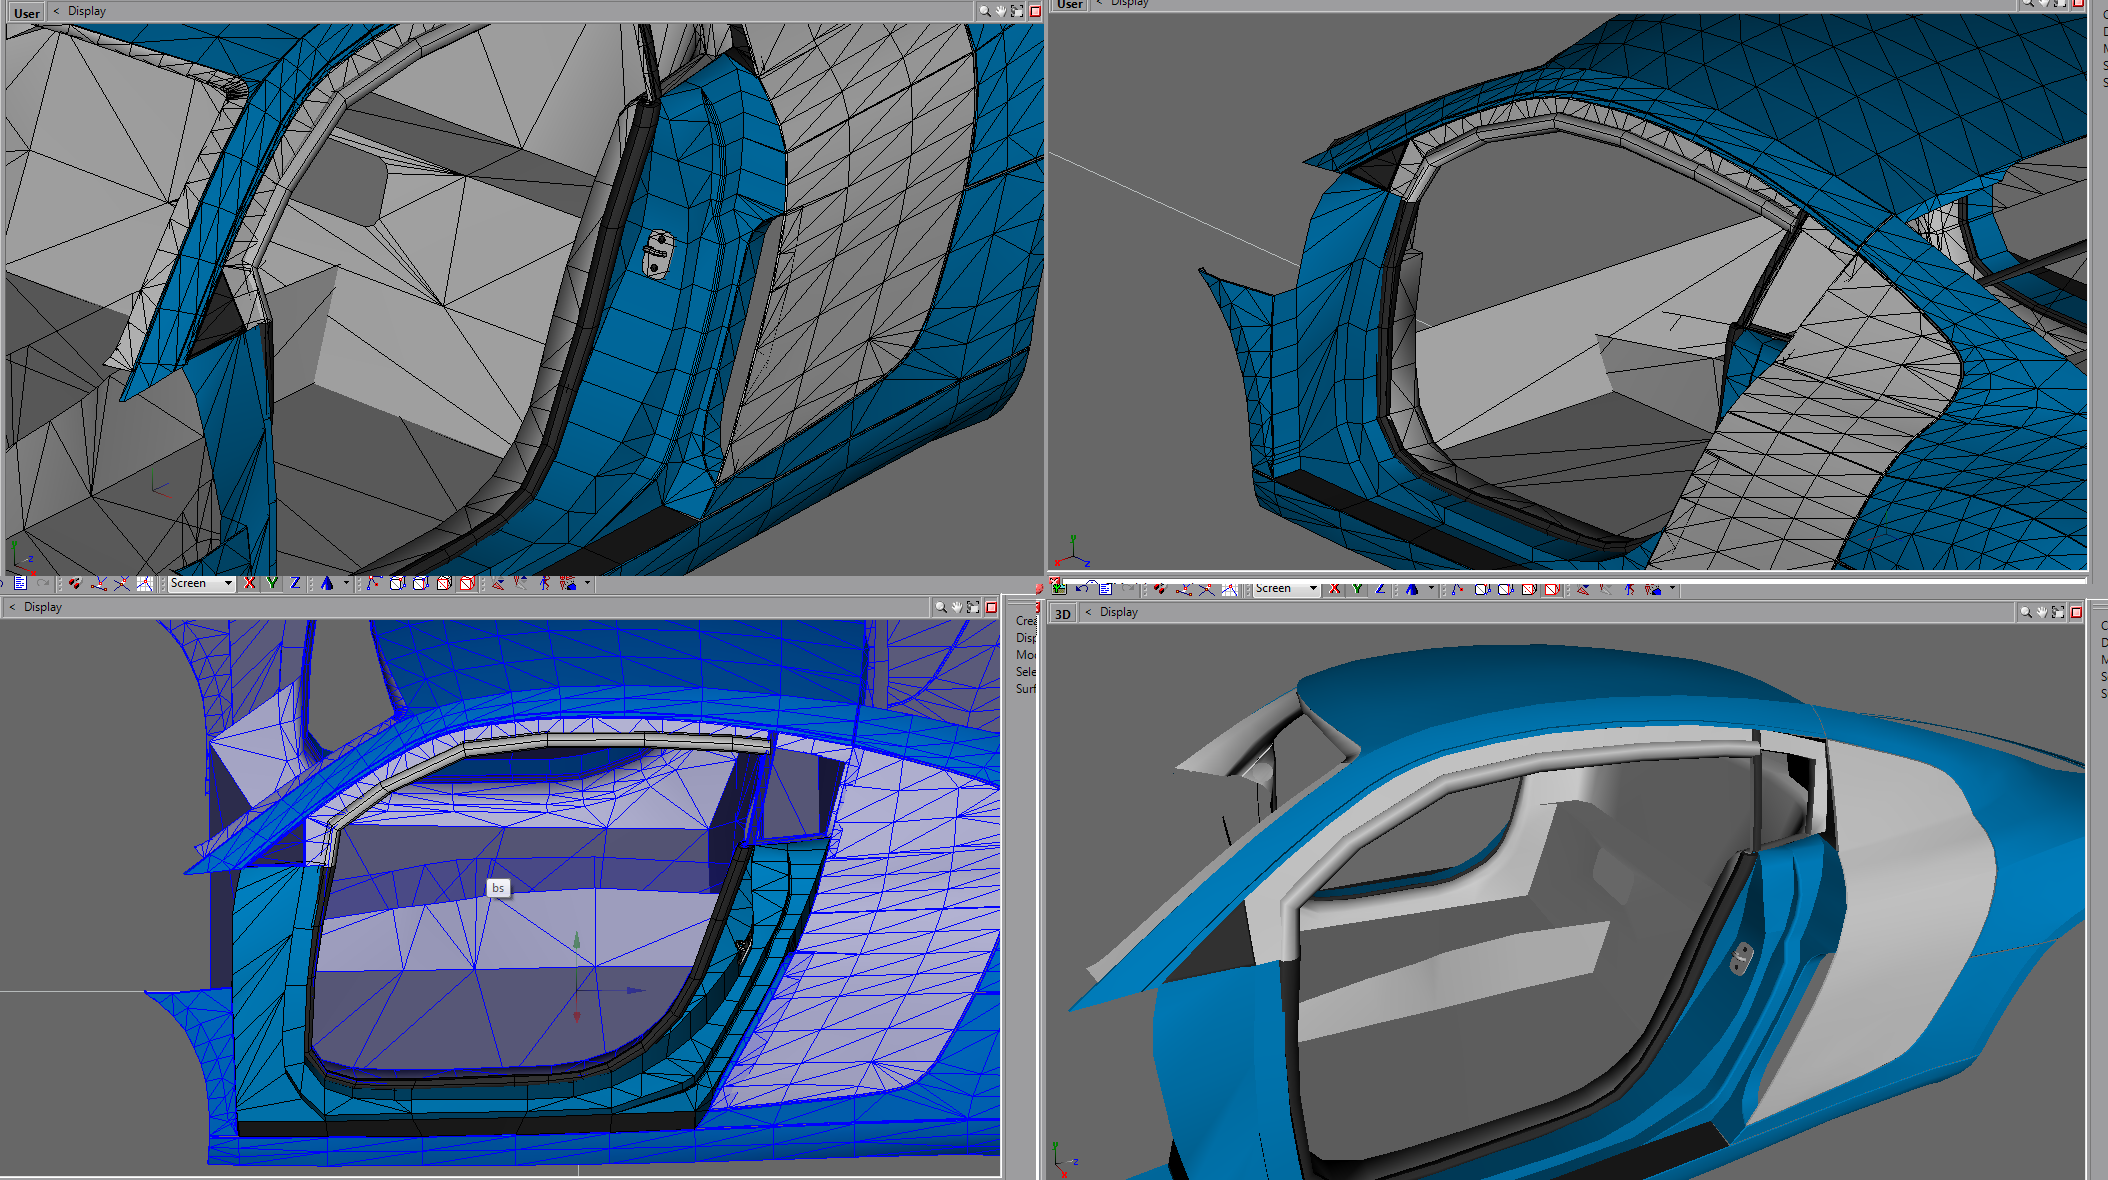Expand the arrow next to the blue cone icon above the bottom-left viewport

pos(346,583)
